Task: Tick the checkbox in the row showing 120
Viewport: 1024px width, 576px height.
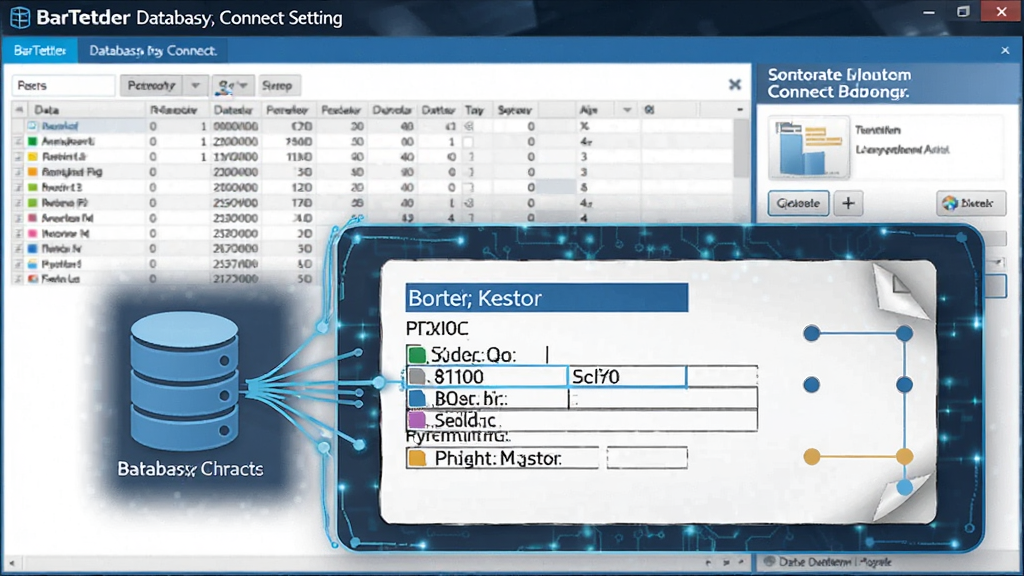Action: click(468, 187)
